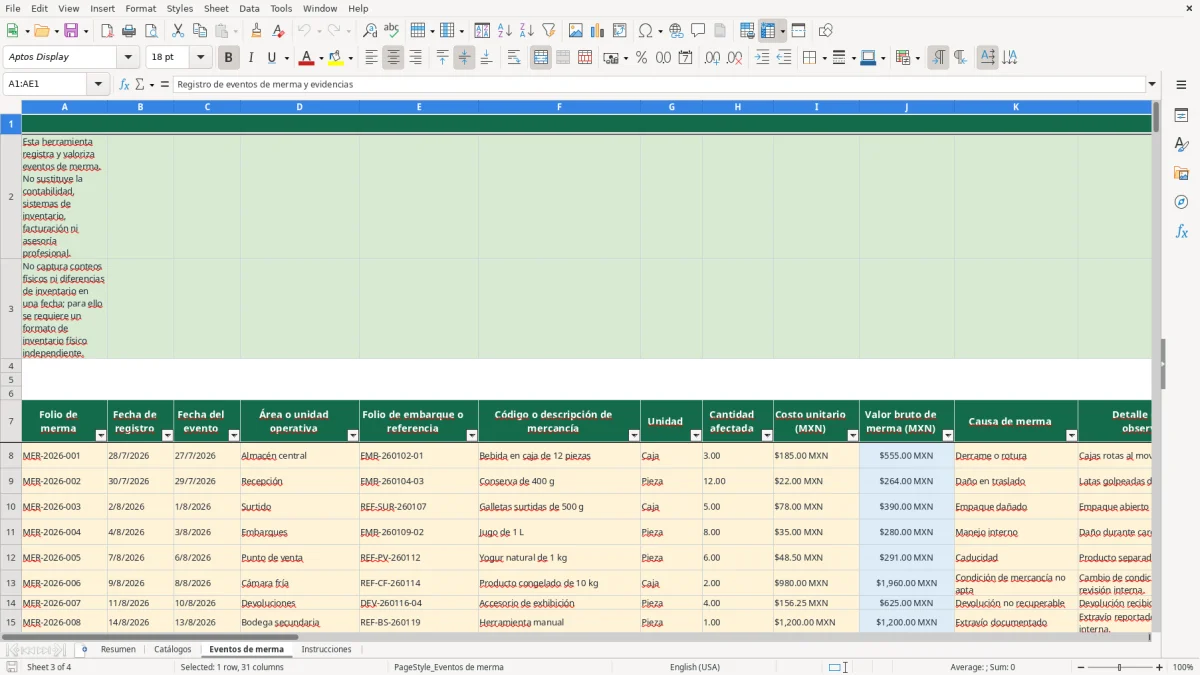
Task: Click the Insert Chart icon
Action: (598, 31)
